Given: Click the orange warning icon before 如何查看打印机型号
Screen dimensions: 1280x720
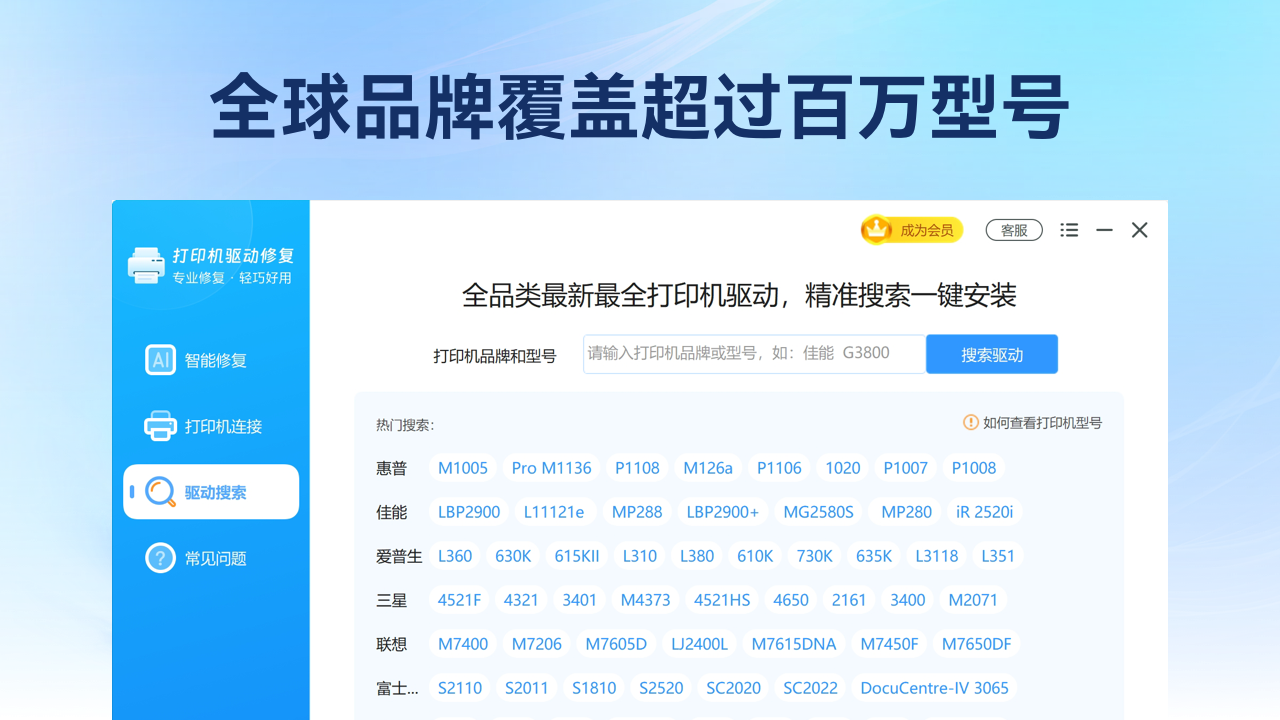Looking at the screenshot, I should pos(969,423).
